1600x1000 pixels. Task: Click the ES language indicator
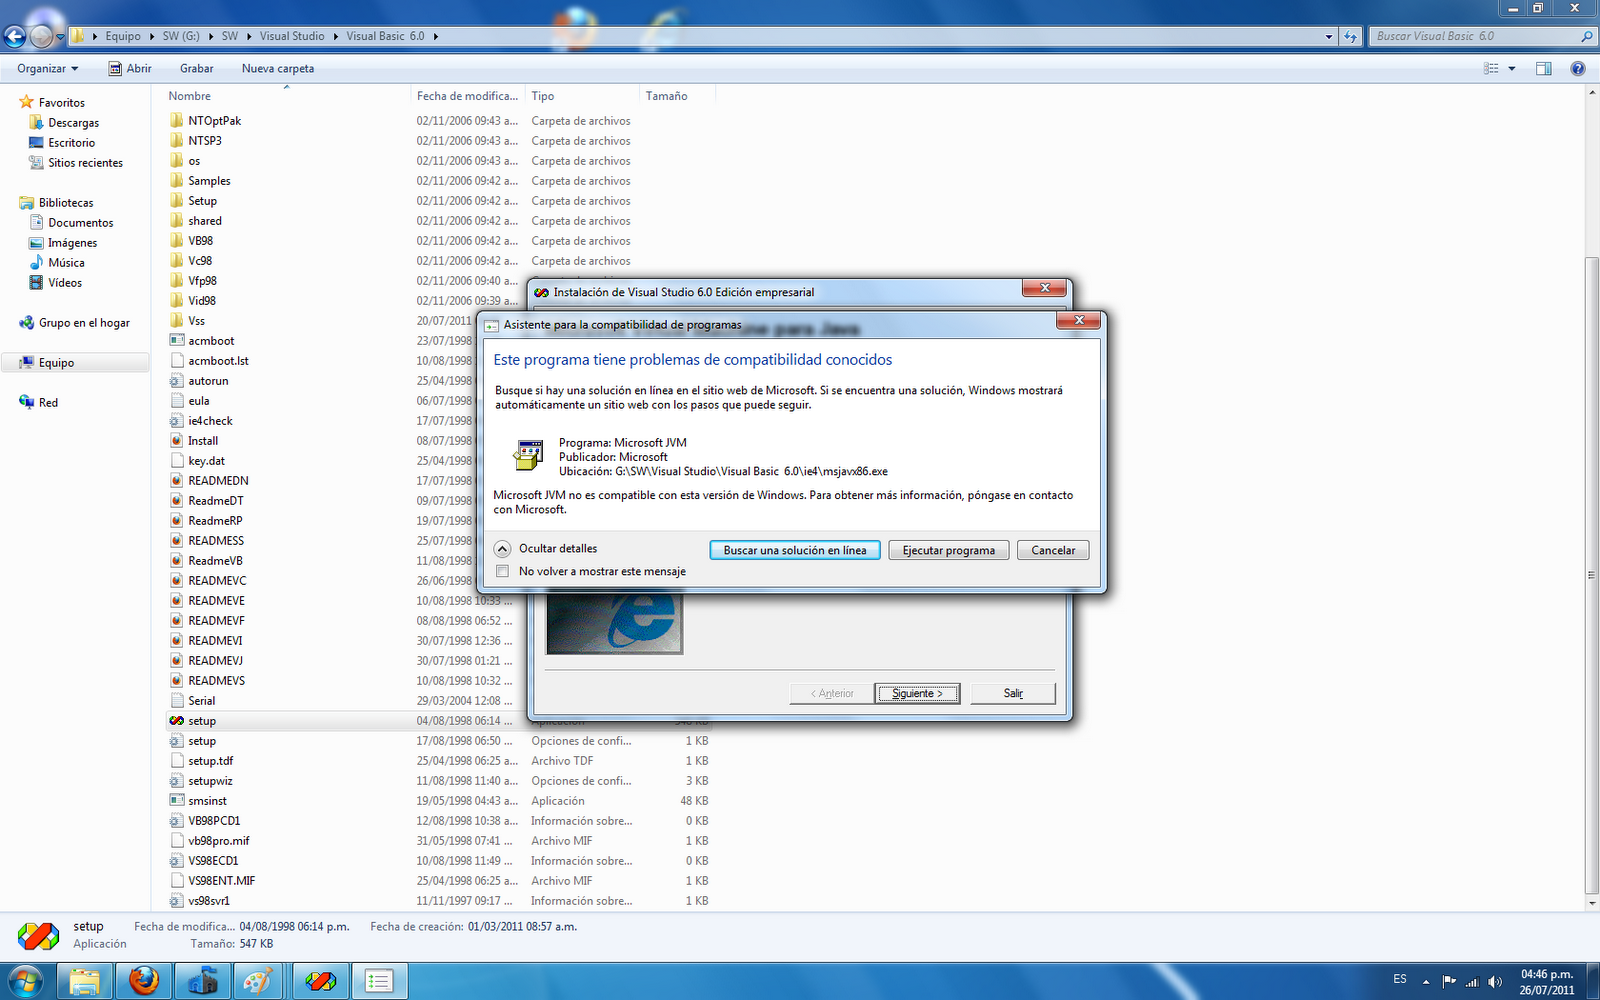tap(1400, 979)
